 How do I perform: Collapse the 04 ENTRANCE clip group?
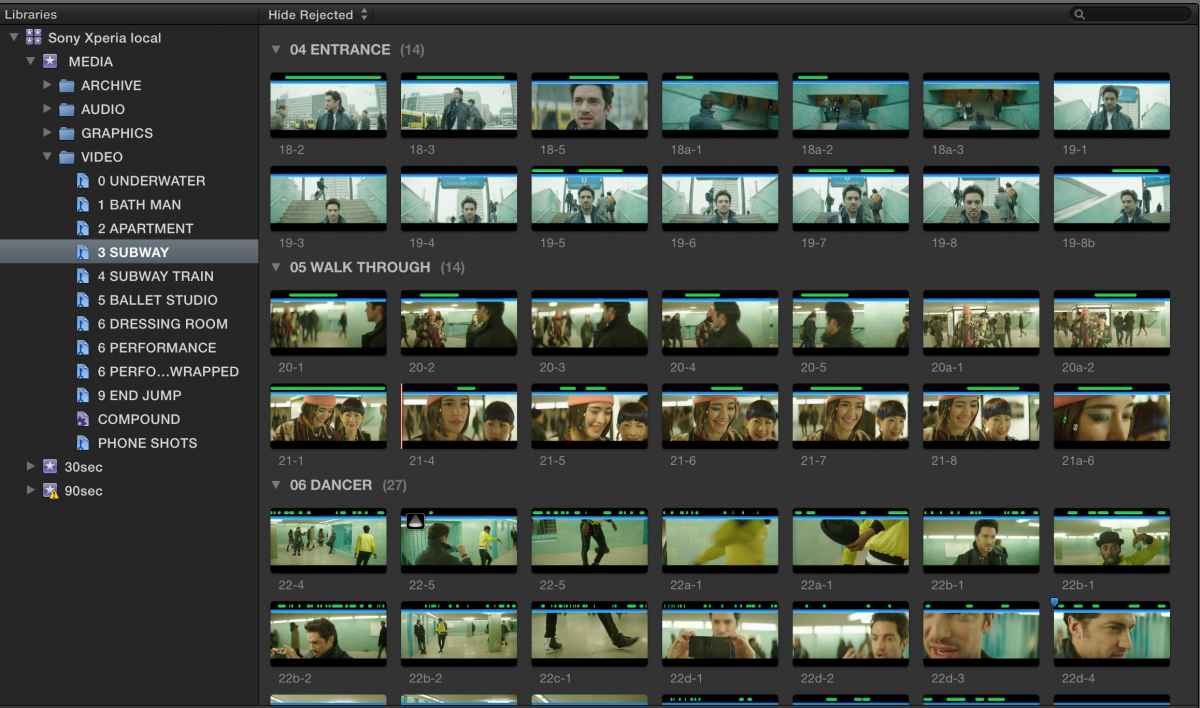click(x=277, y=49)
